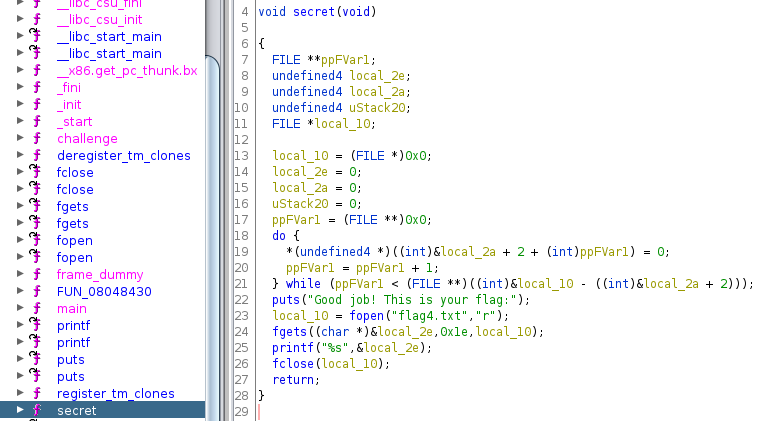The width and height of the screenshot is (783, 421).
Task: Expand the _init tree node
Action: pos(20,103)
